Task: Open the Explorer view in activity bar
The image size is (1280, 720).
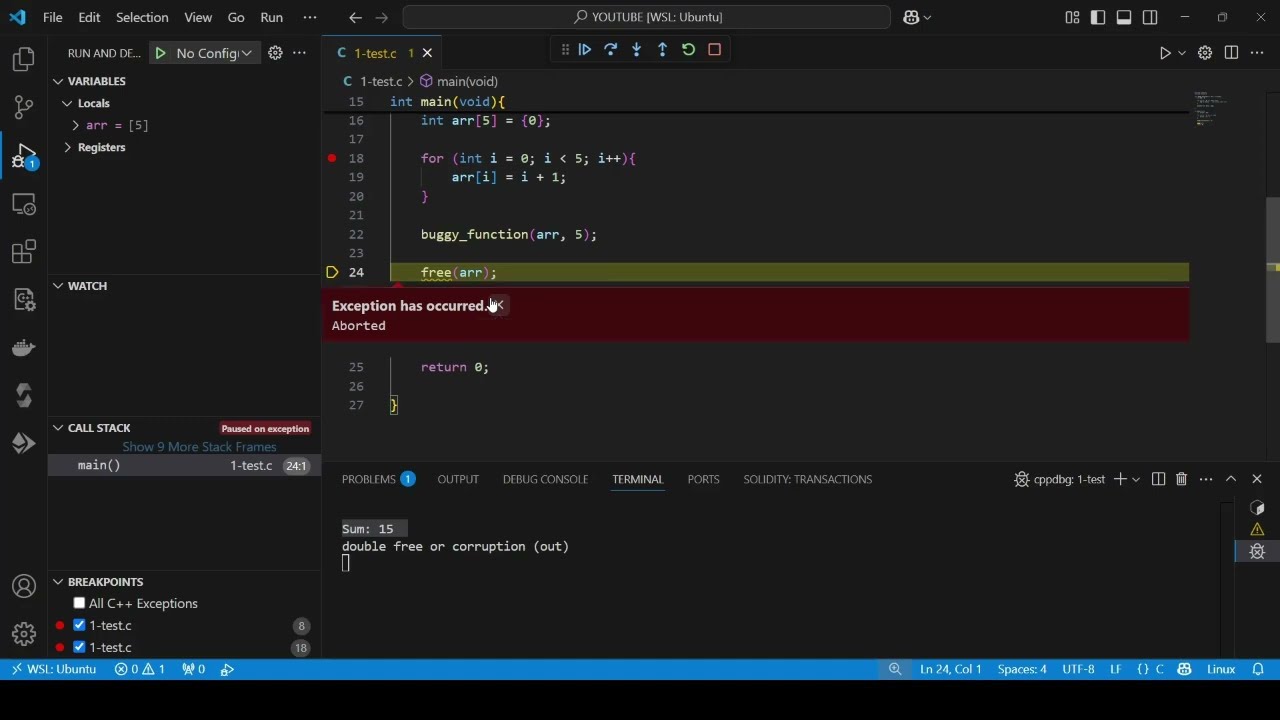Action: click(24, 60)
